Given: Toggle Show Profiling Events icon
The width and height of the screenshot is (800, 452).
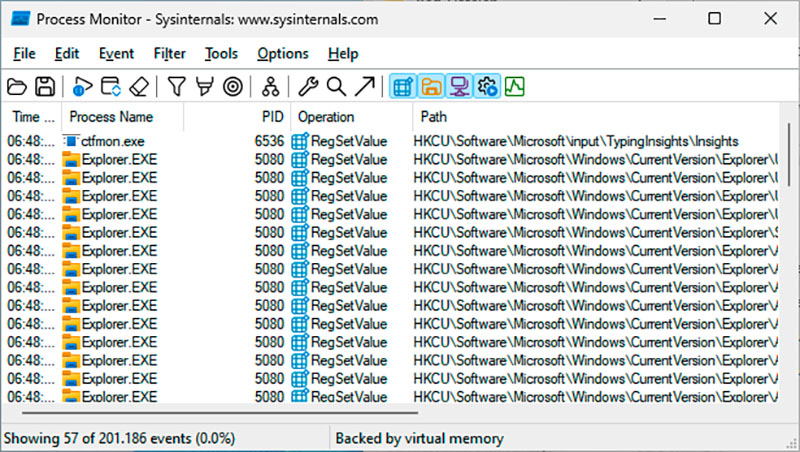Looking at the screenshot, I should 515,86.
